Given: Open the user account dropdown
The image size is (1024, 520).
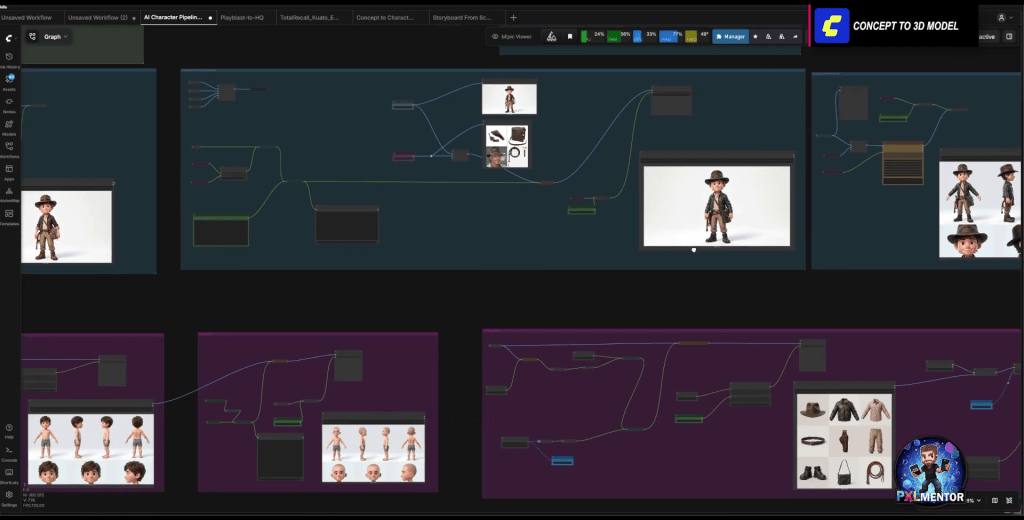Looking at the screenshot, I should pos(1003,18).
